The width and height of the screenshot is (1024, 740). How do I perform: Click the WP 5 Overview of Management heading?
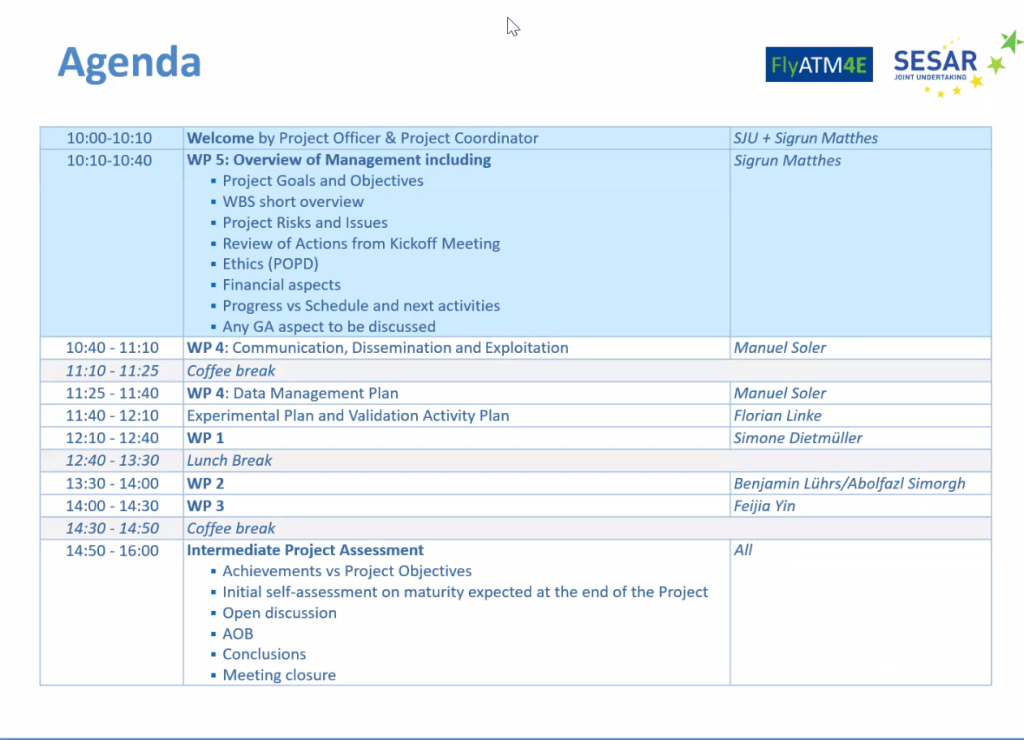click(339, 160)
